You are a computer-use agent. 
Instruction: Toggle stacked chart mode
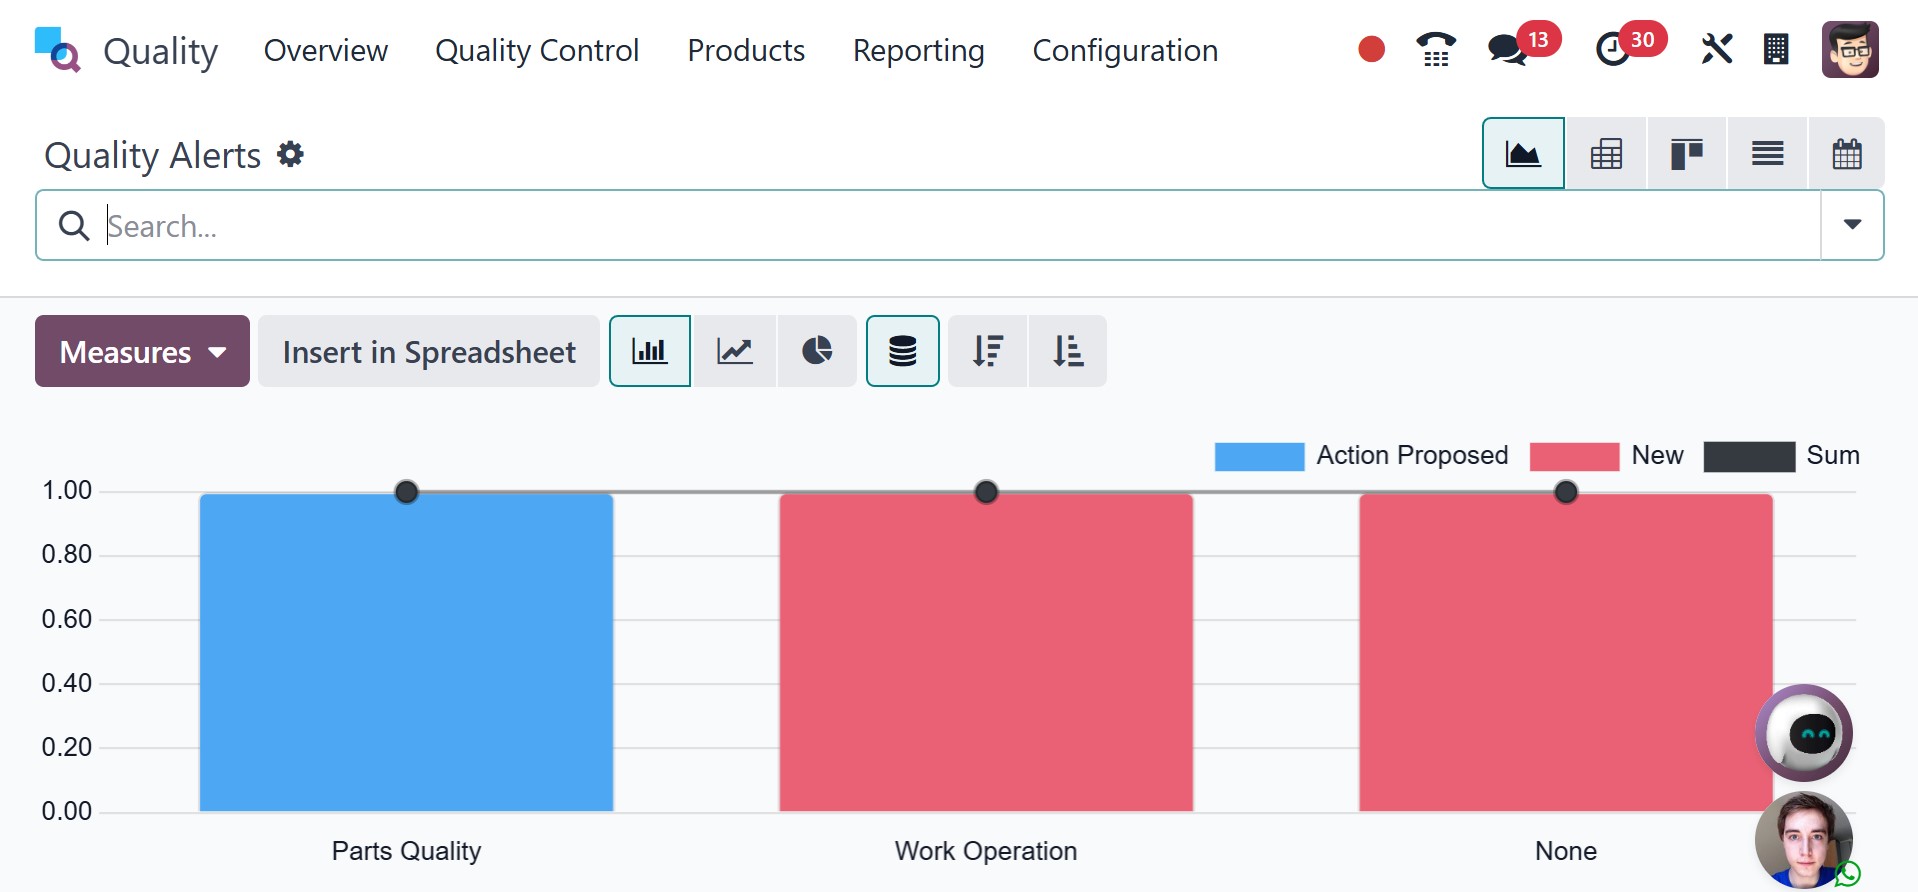tap(902, 351)
